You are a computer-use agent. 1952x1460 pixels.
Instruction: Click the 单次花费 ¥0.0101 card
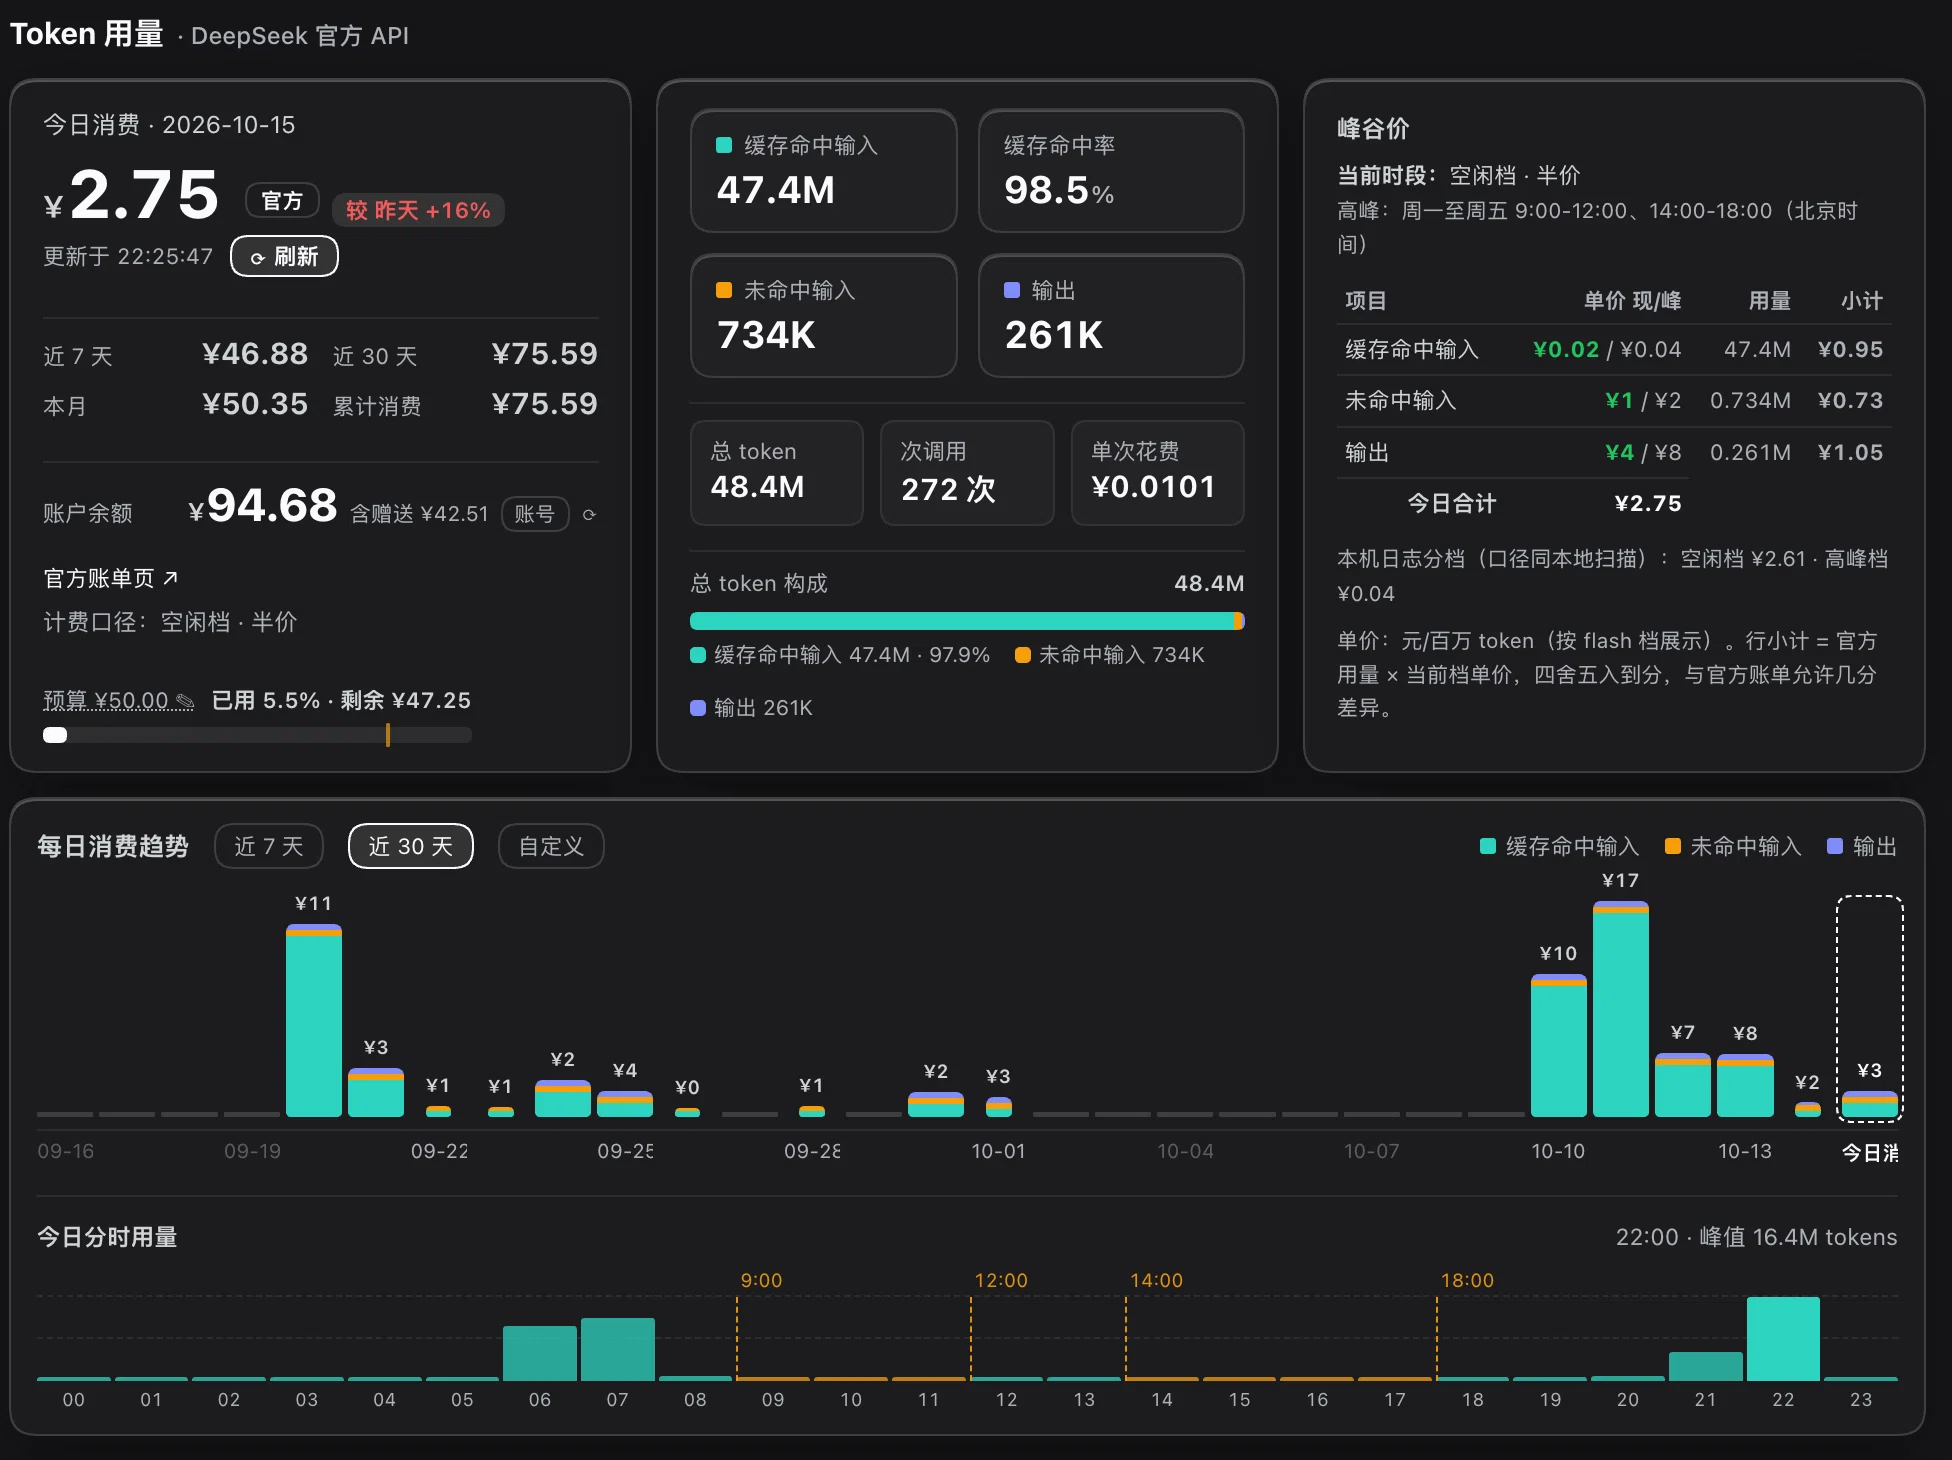click(x=1157, y=472)
